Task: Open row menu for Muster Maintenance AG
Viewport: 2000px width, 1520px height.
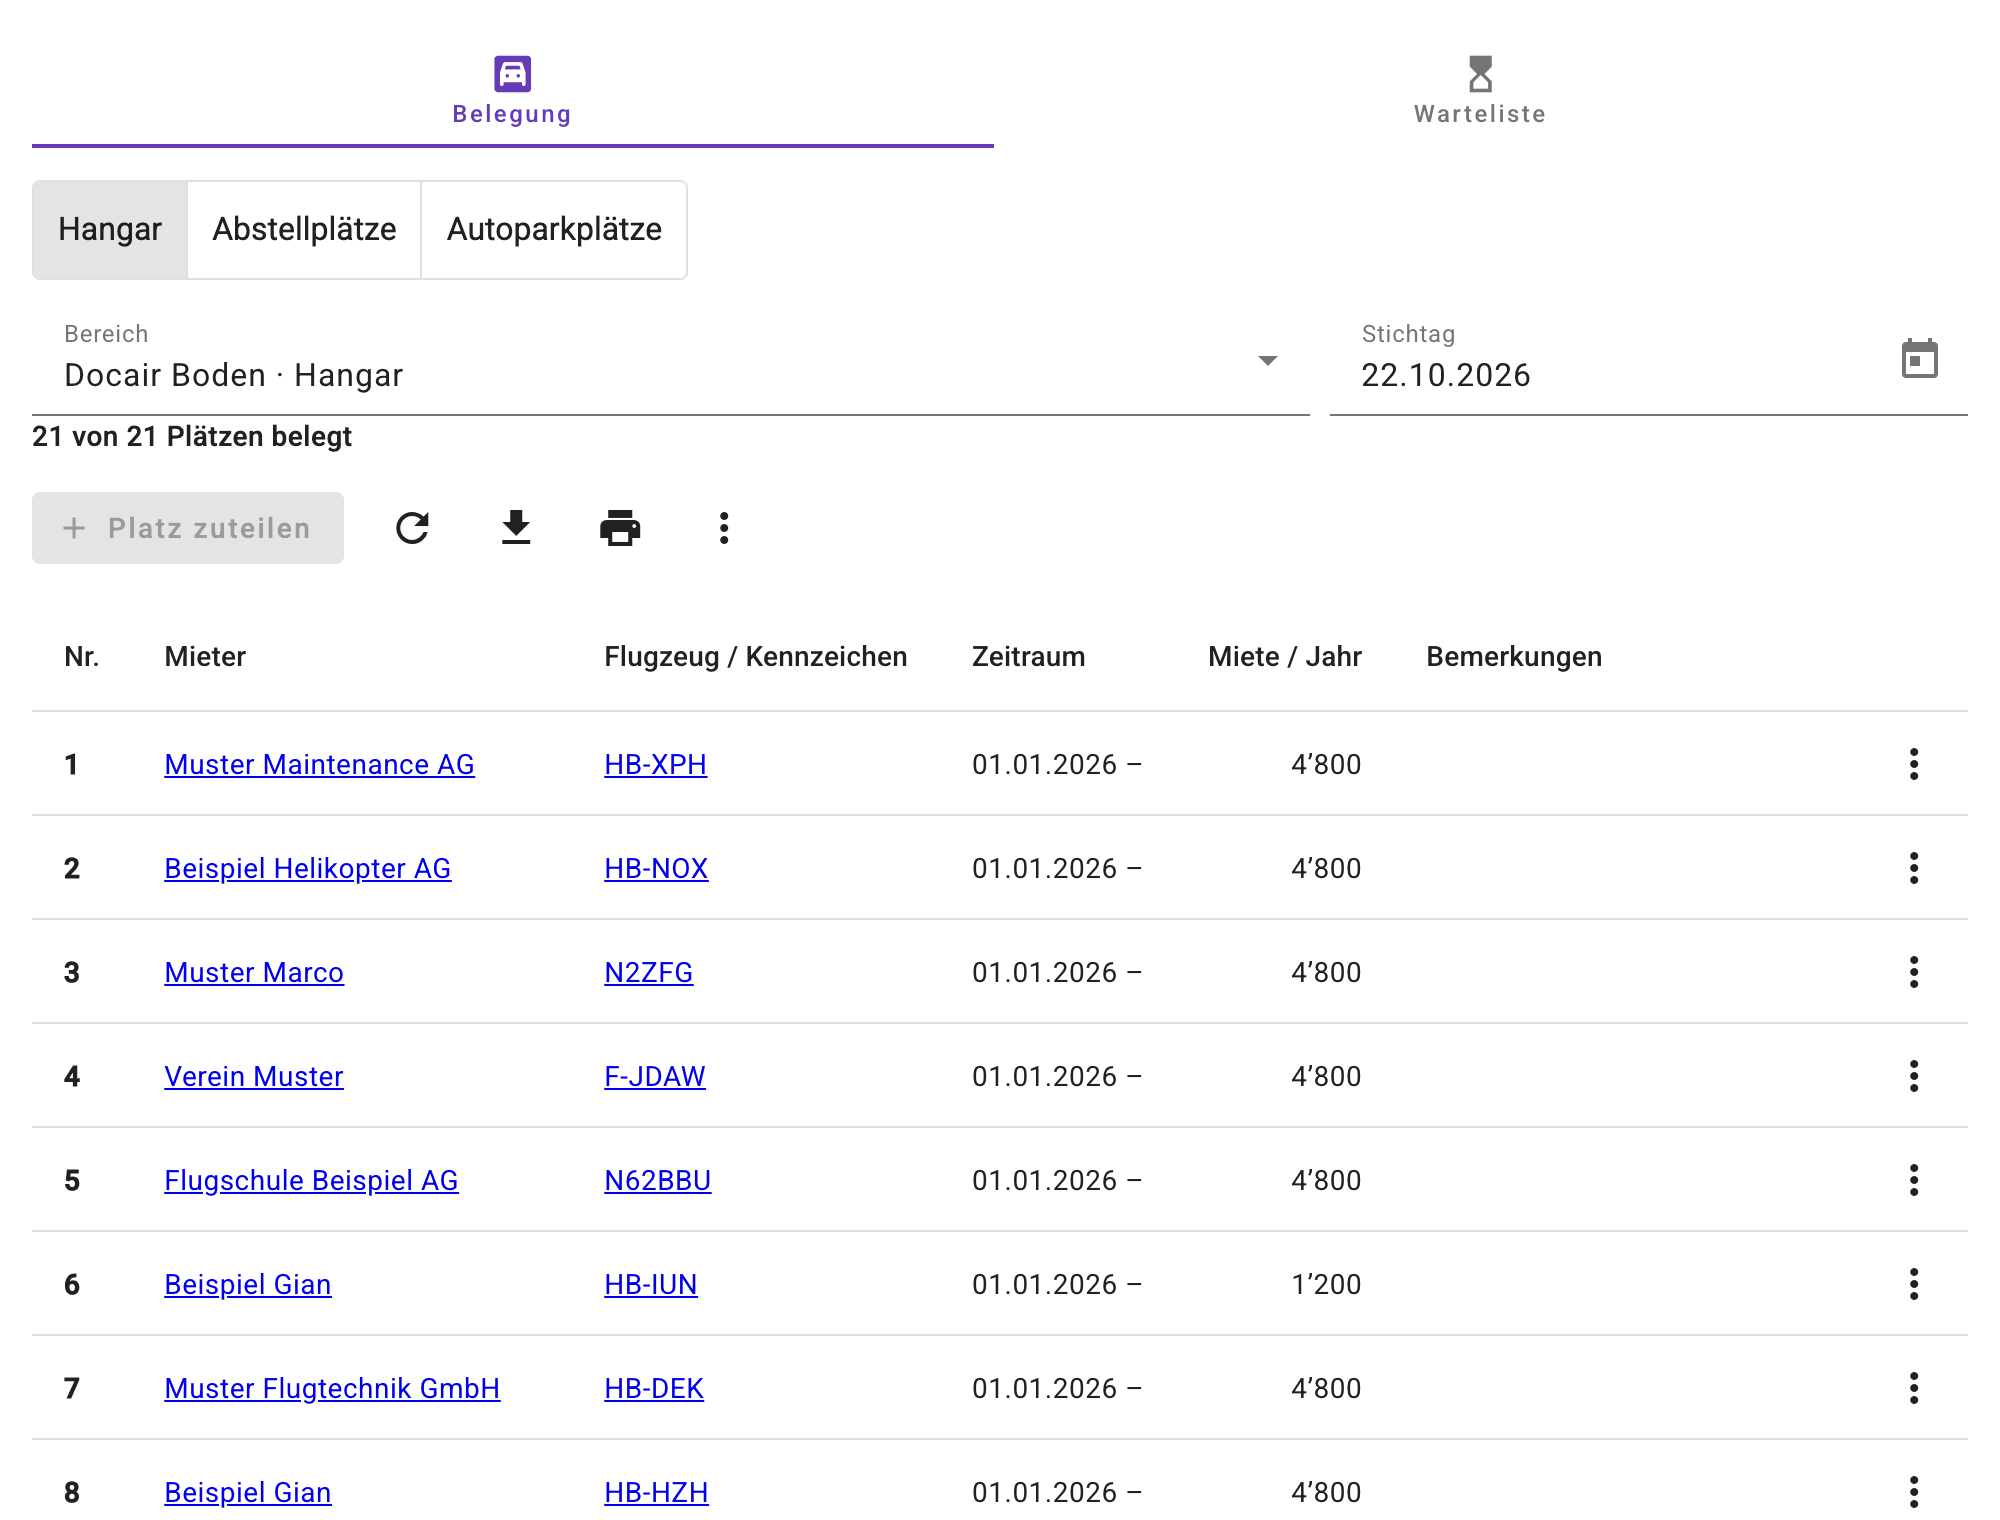Action: (1914, 764)
